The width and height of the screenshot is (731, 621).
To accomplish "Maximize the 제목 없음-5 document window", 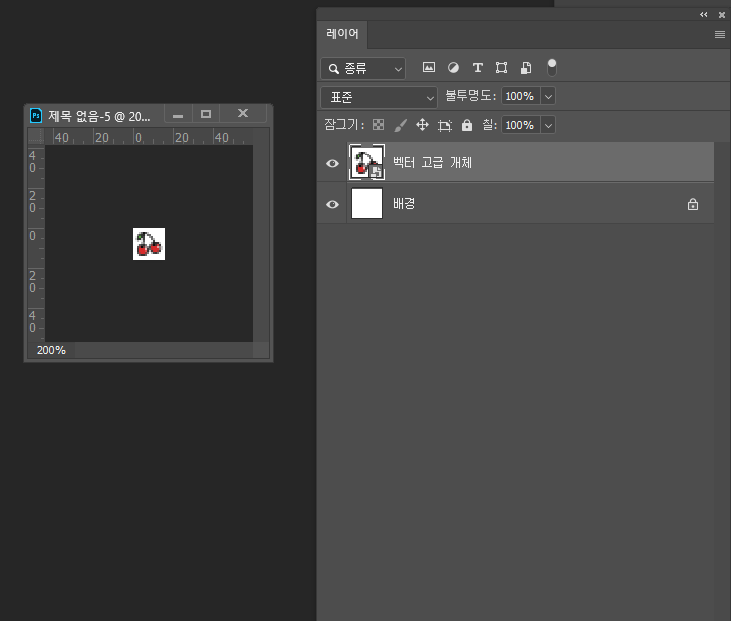I will tap(206, 114).
